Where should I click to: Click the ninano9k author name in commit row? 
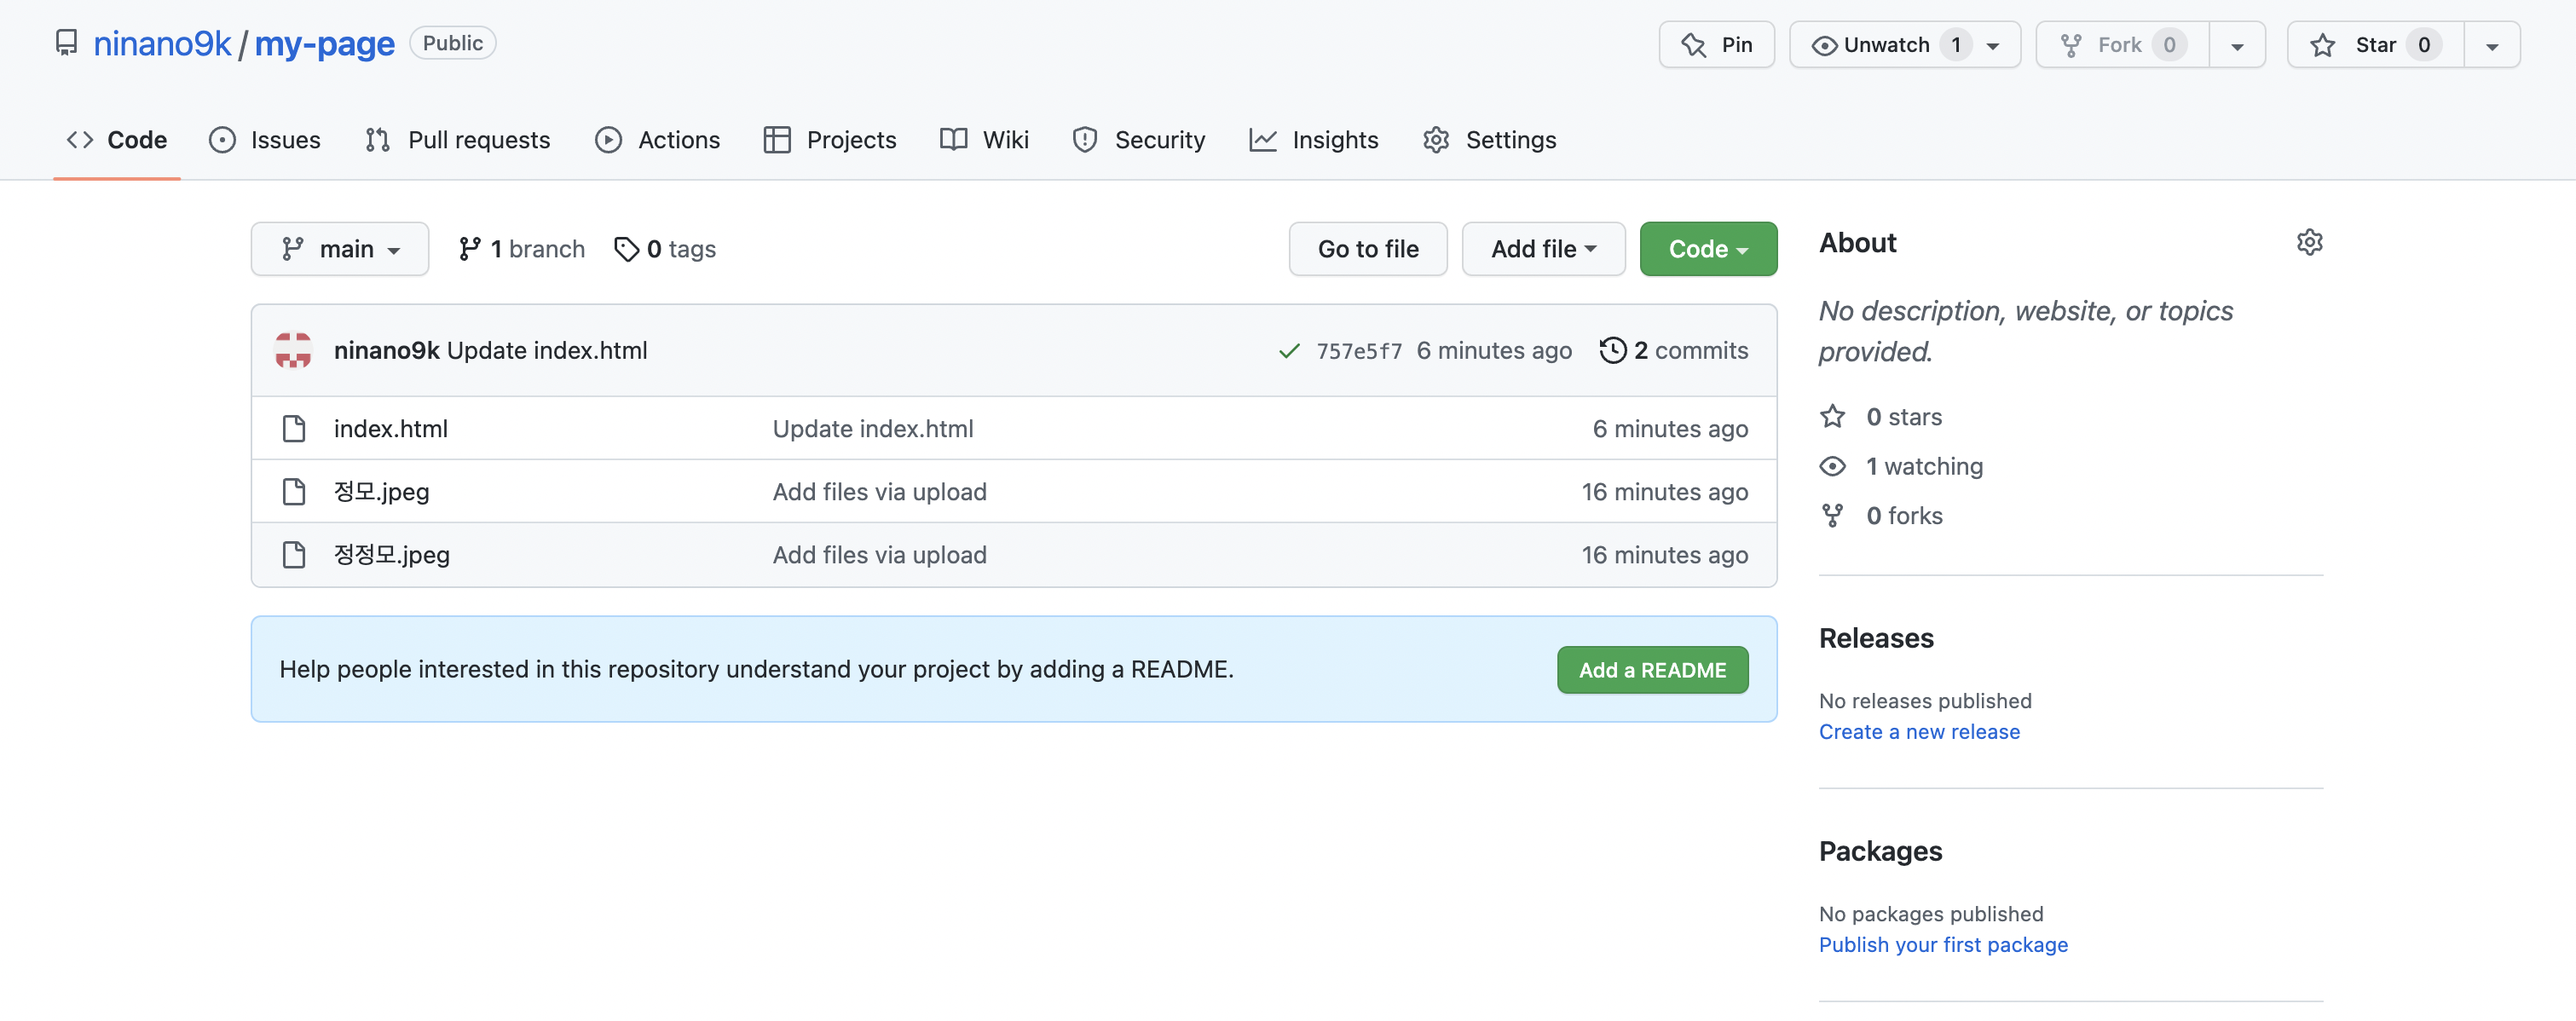(387, 350)
